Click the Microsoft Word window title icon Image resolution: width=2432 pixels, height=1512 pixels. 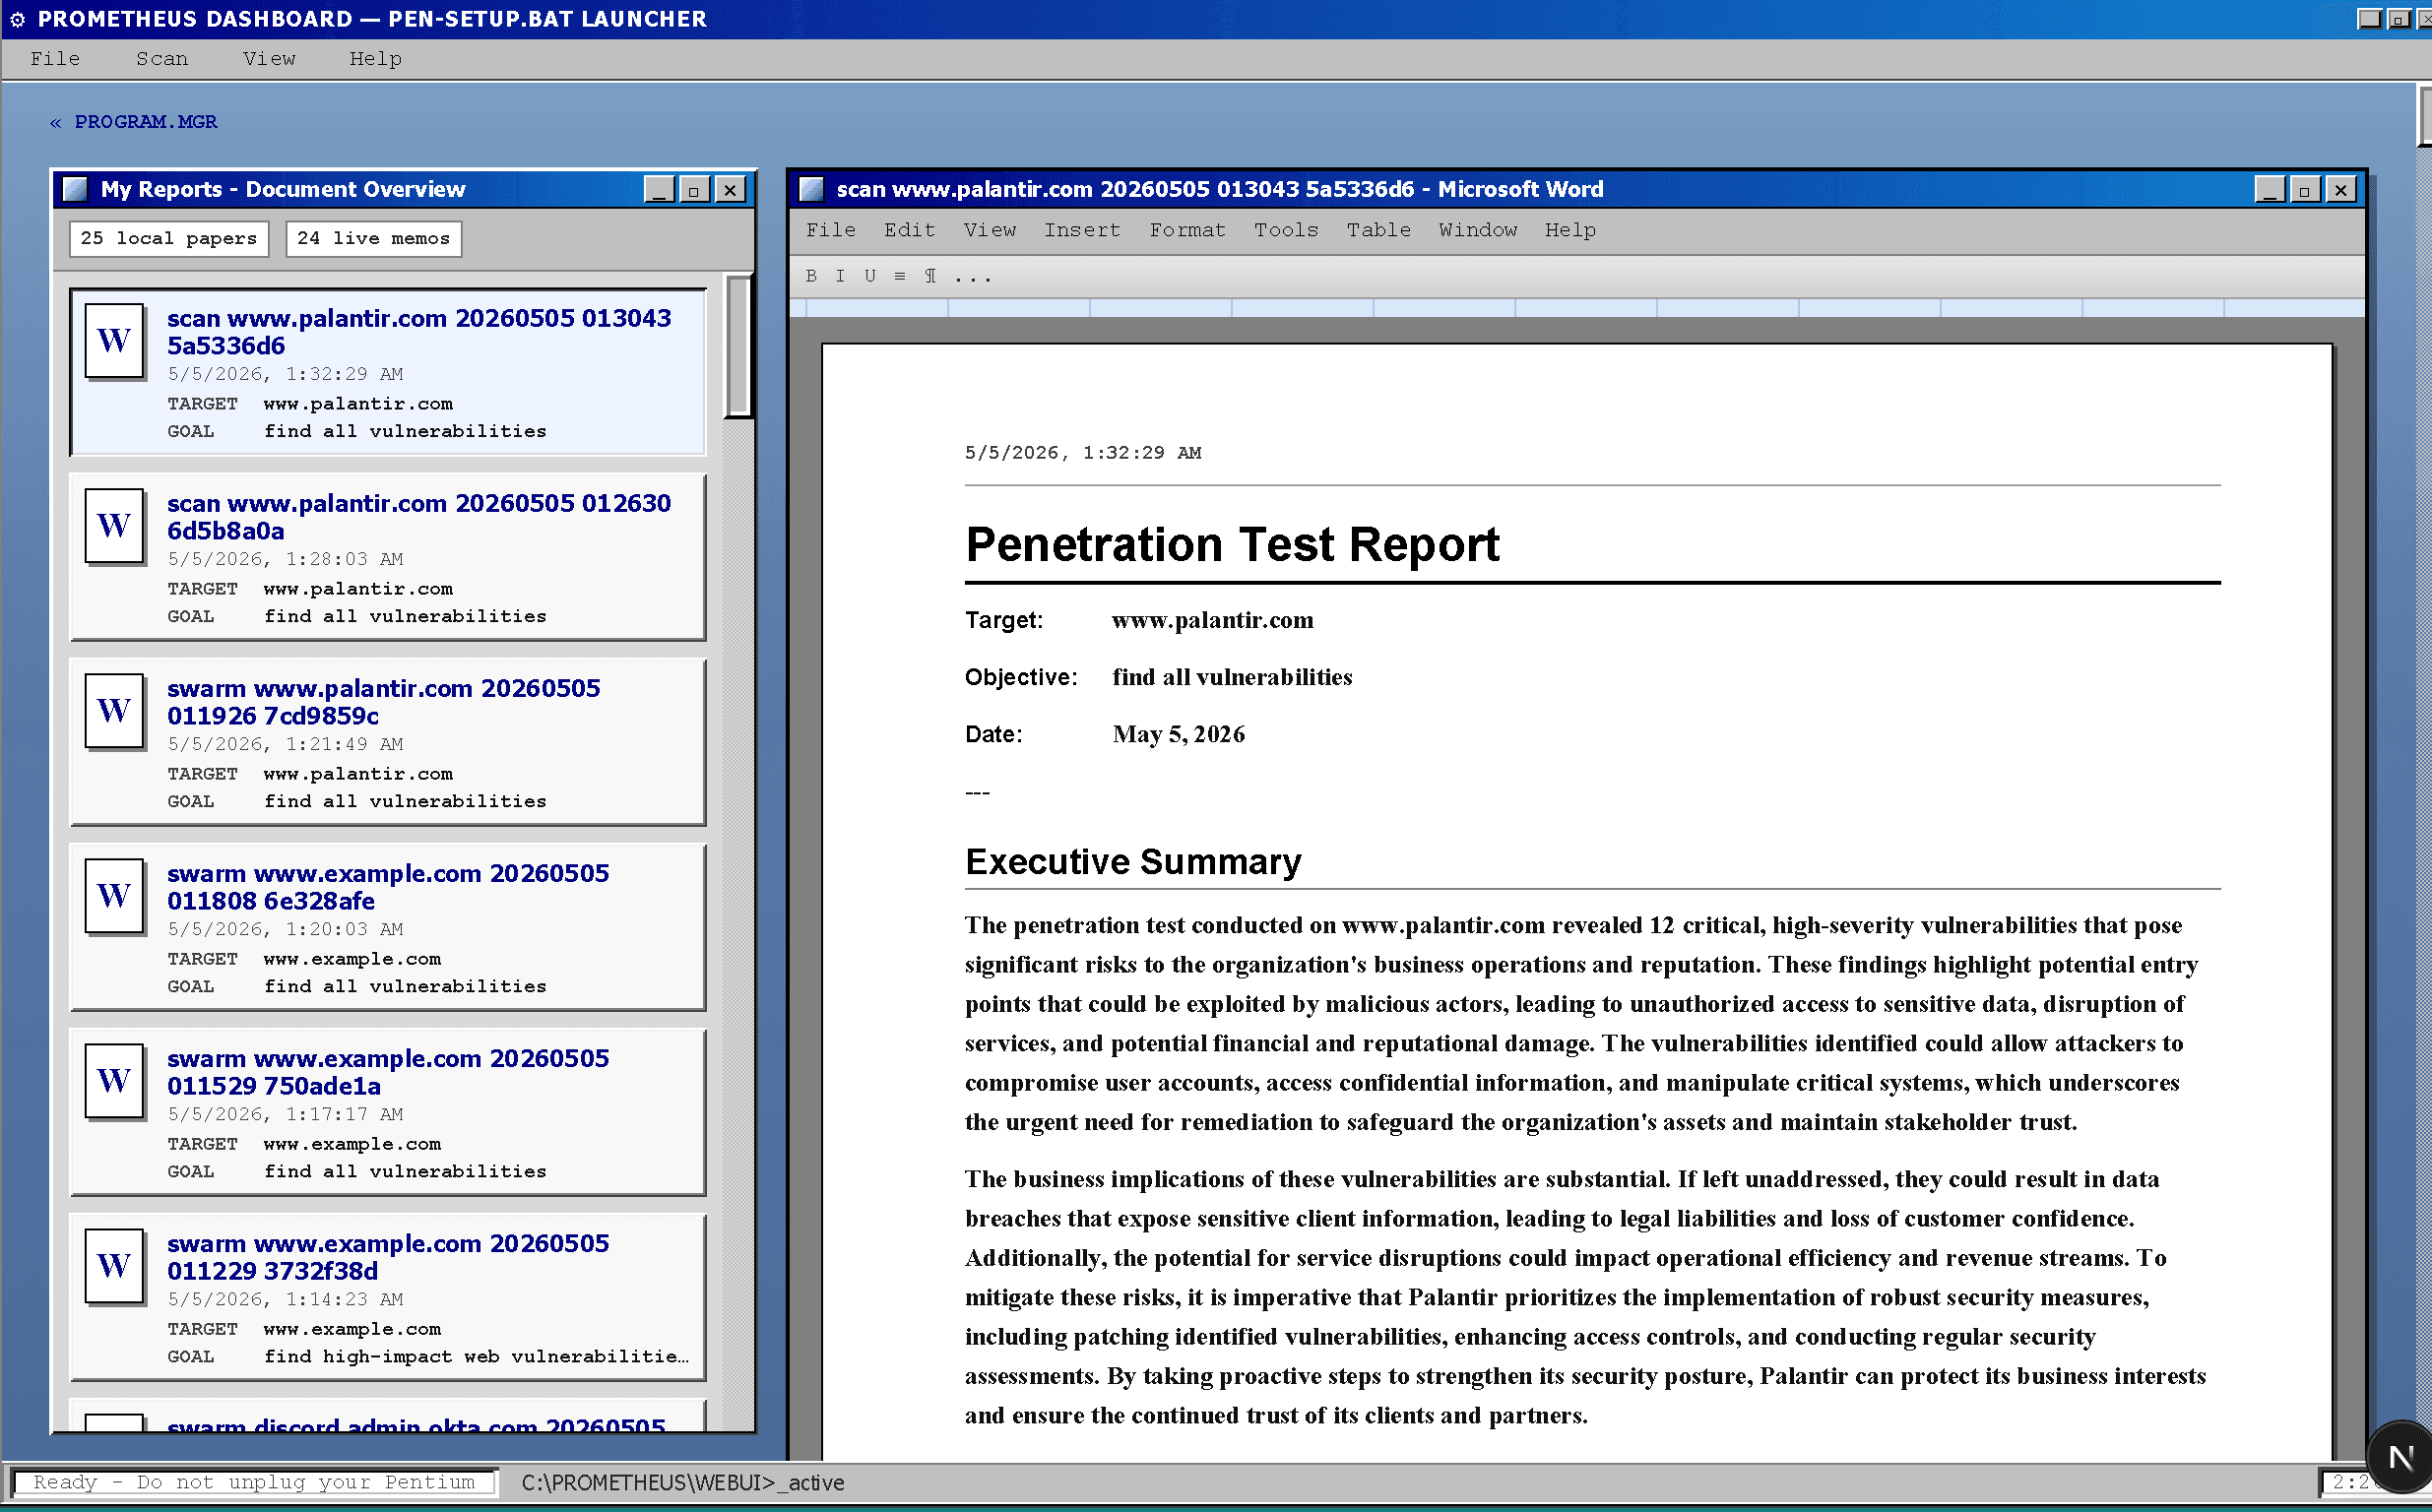811,189
